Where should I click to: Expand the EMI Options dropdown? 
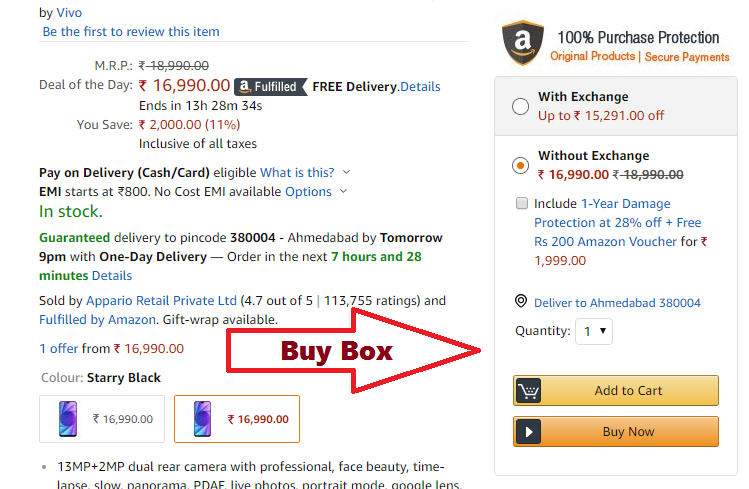(316, 191)
